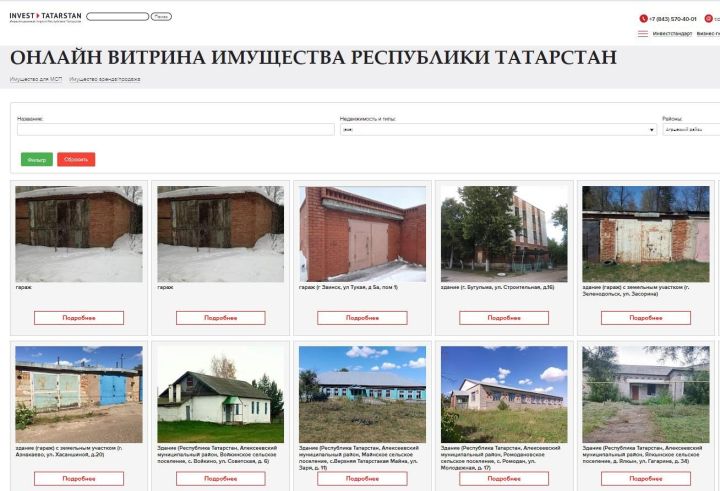Click Подробнее for Верхняя Татарская Майна building
The width and height of the screenshot is (720, 491).
(x=362, y=479)
